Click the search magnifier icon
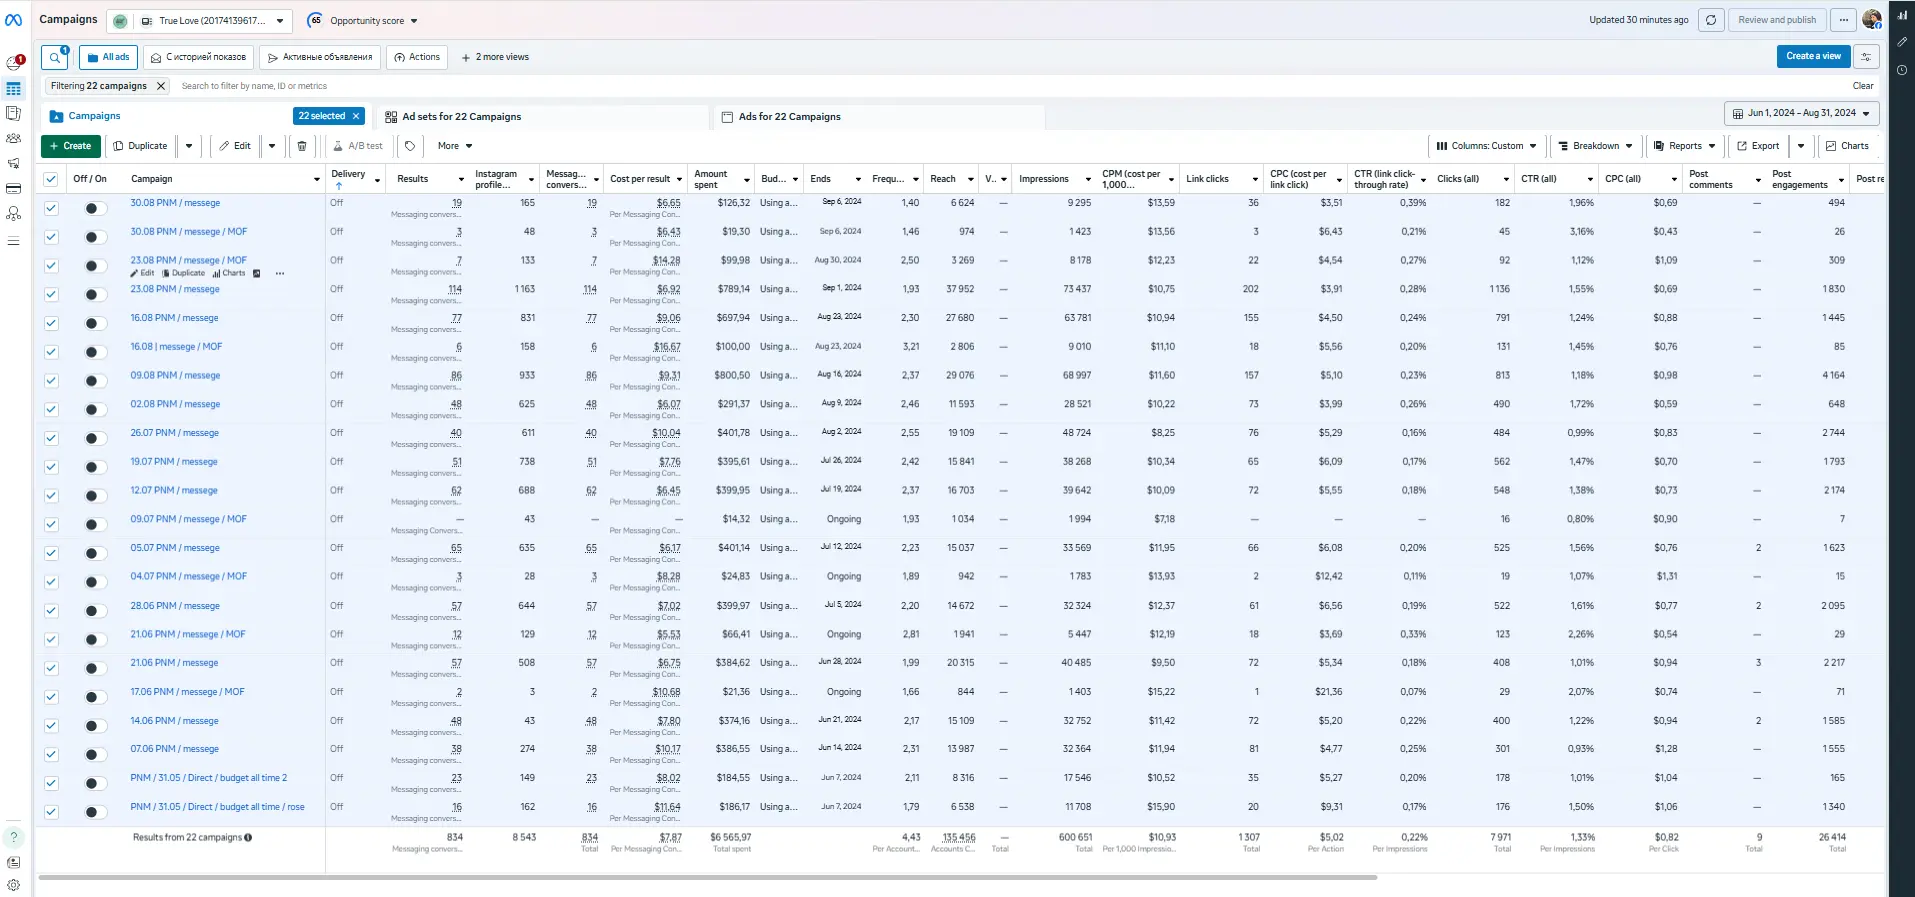 pyautogui.click(x=55, y=57)
